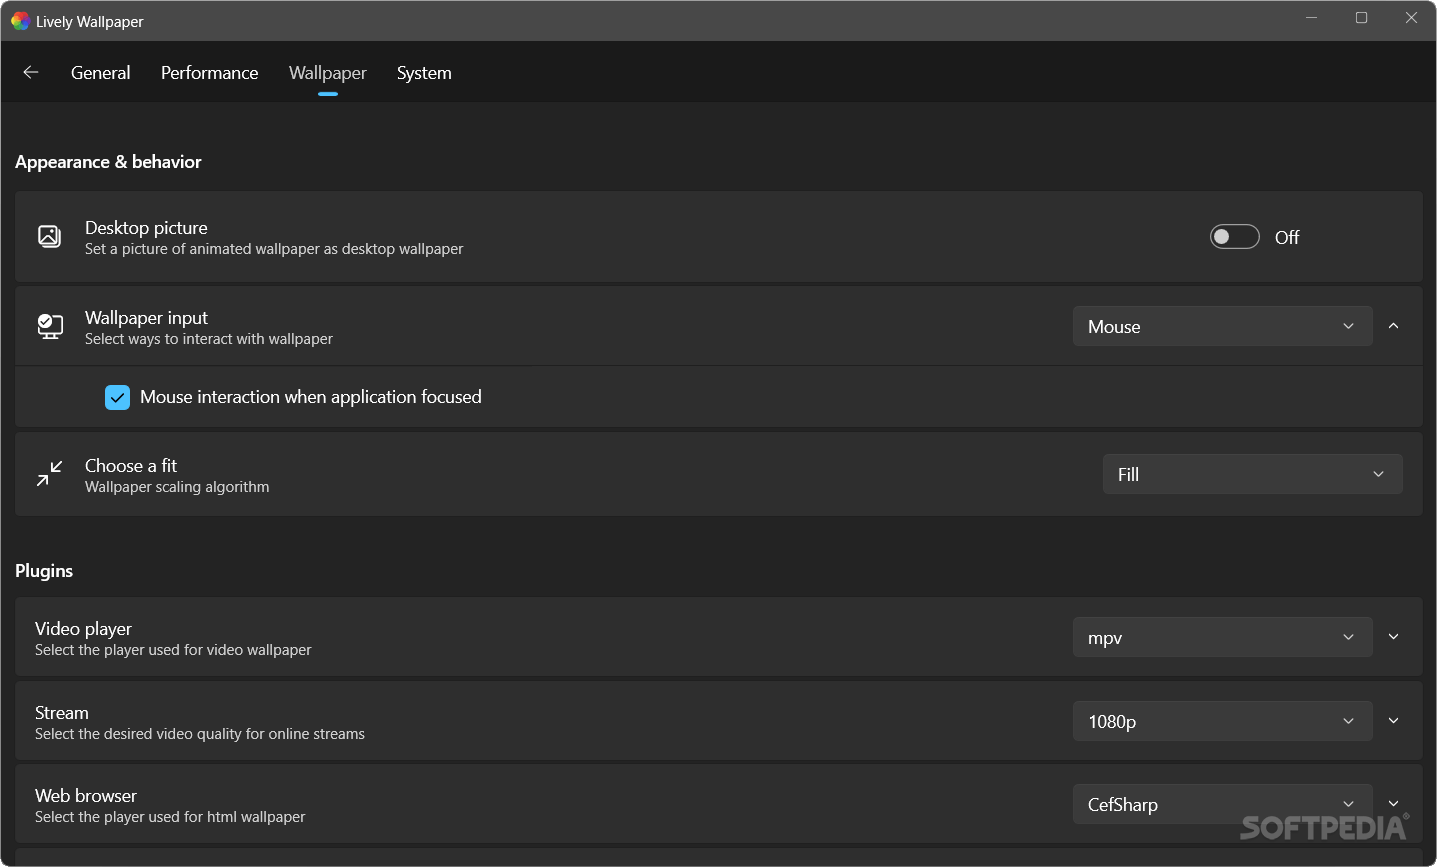Viewport: 1437px width, 867px height.
Task: Click the Lively Wallpaper logo in title bar
Action: 19,20
